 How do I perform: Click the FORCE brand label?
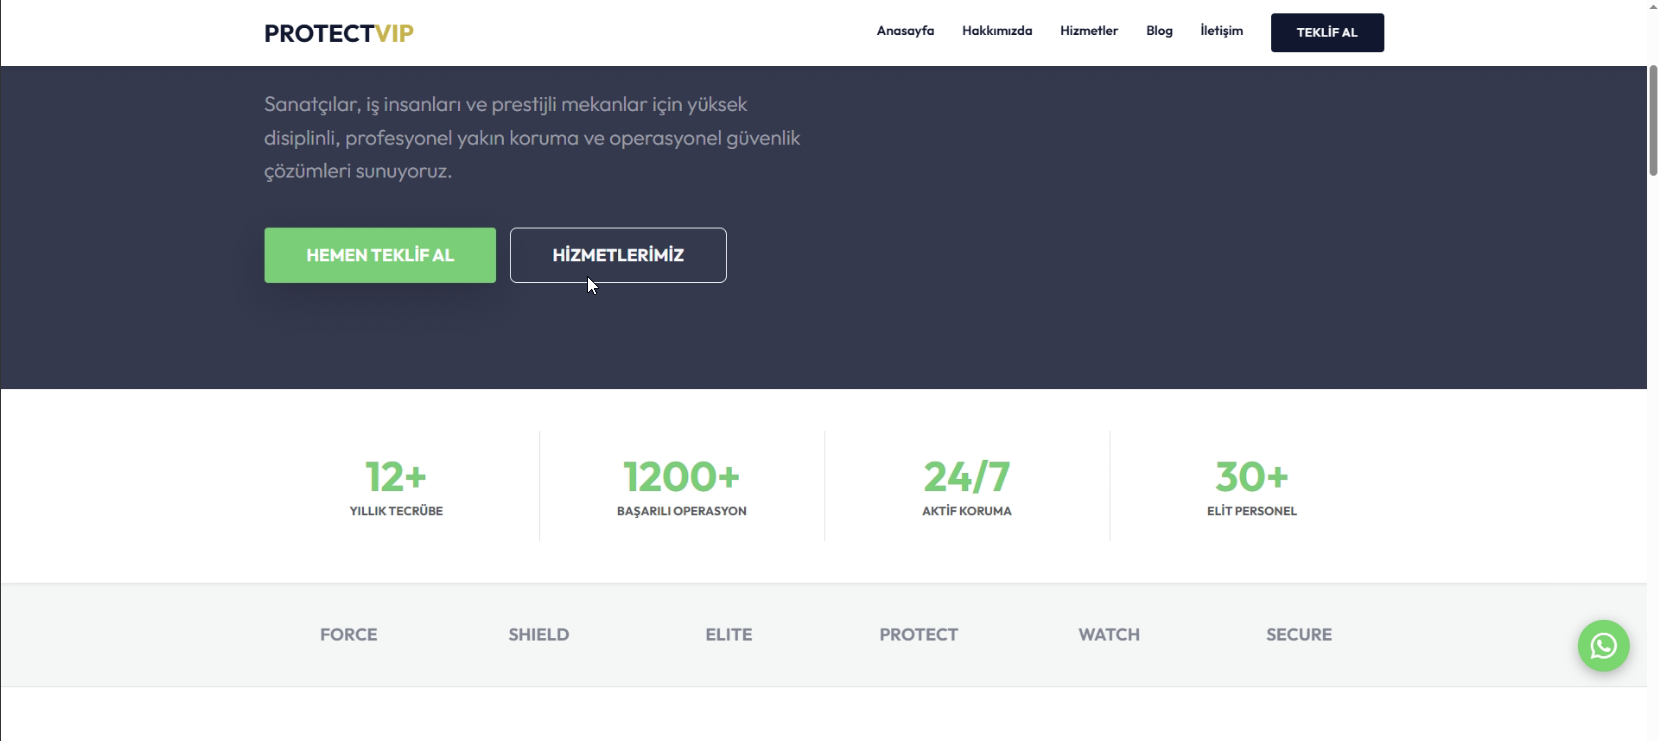[x=349, y=635]
